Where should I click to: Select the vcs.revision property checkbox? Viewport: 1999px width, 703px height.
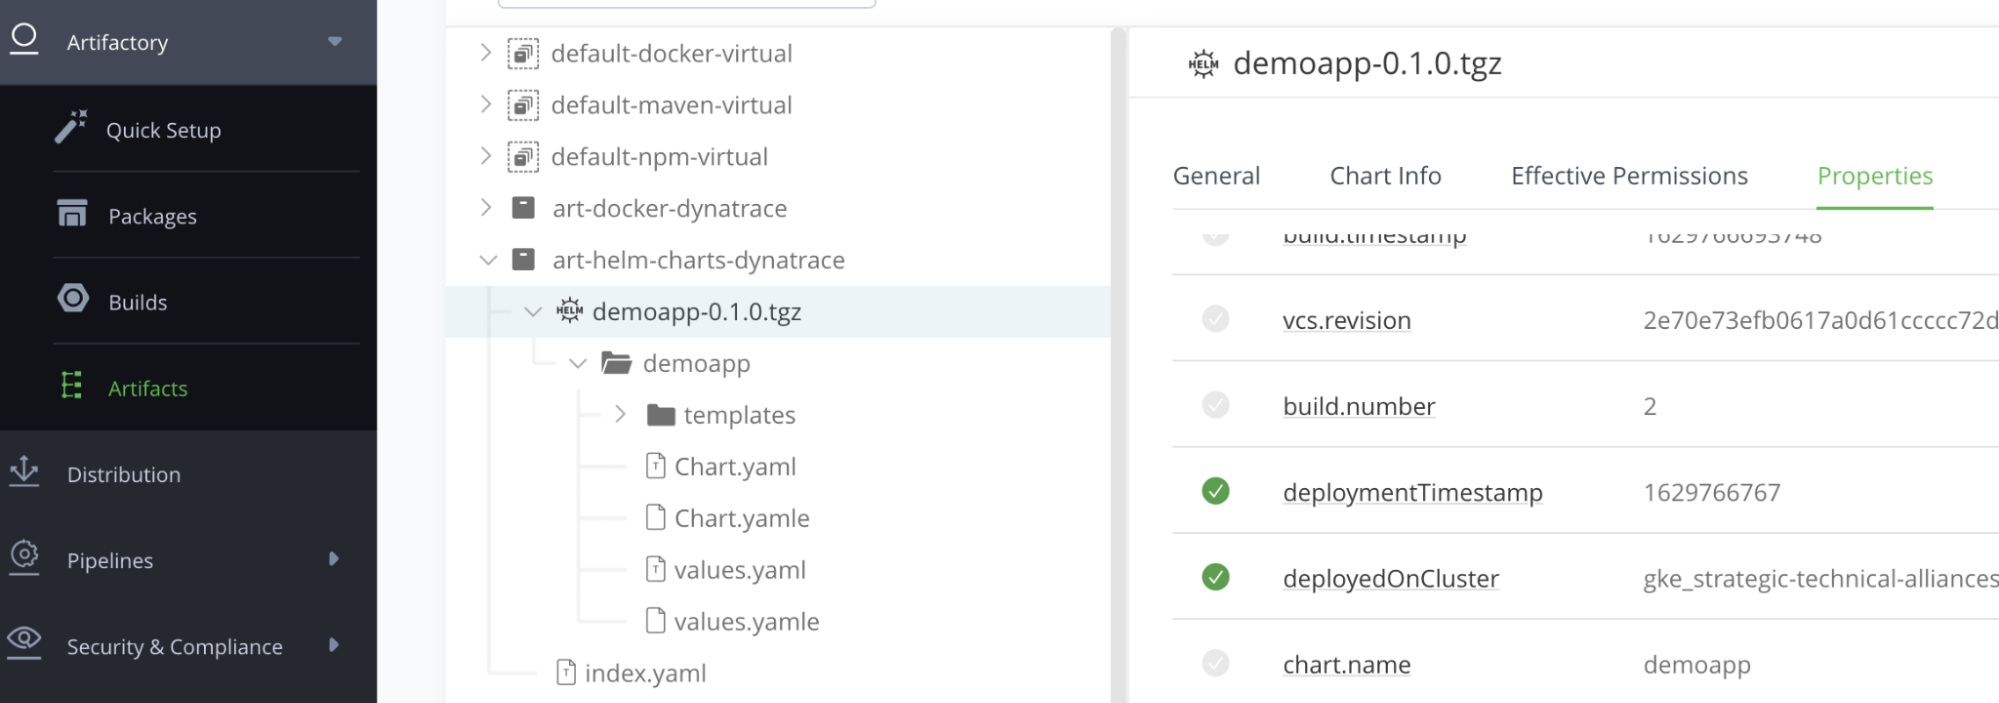(x=1215, y=319)
